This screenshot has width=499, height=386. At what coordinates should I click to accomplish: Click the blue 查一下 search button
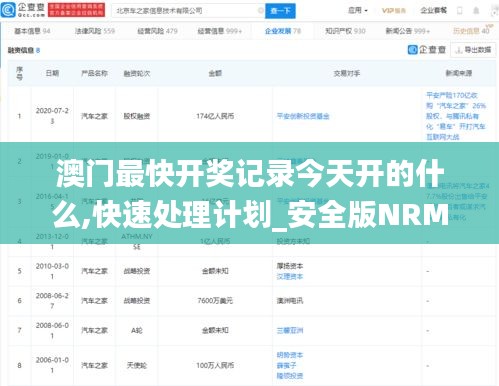click(280, 11)
